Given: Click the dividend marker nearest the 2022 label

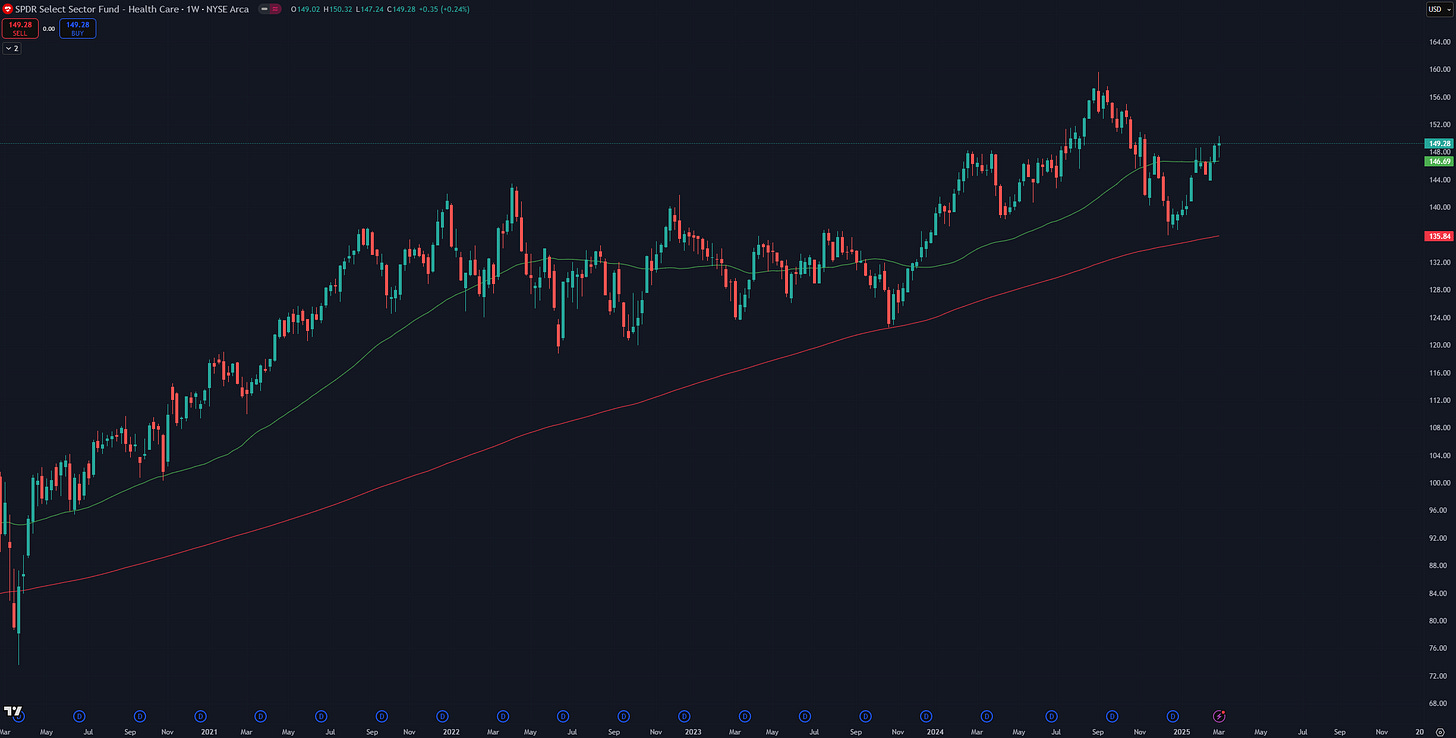Looking at the screenshot, I should click(442, 716).
